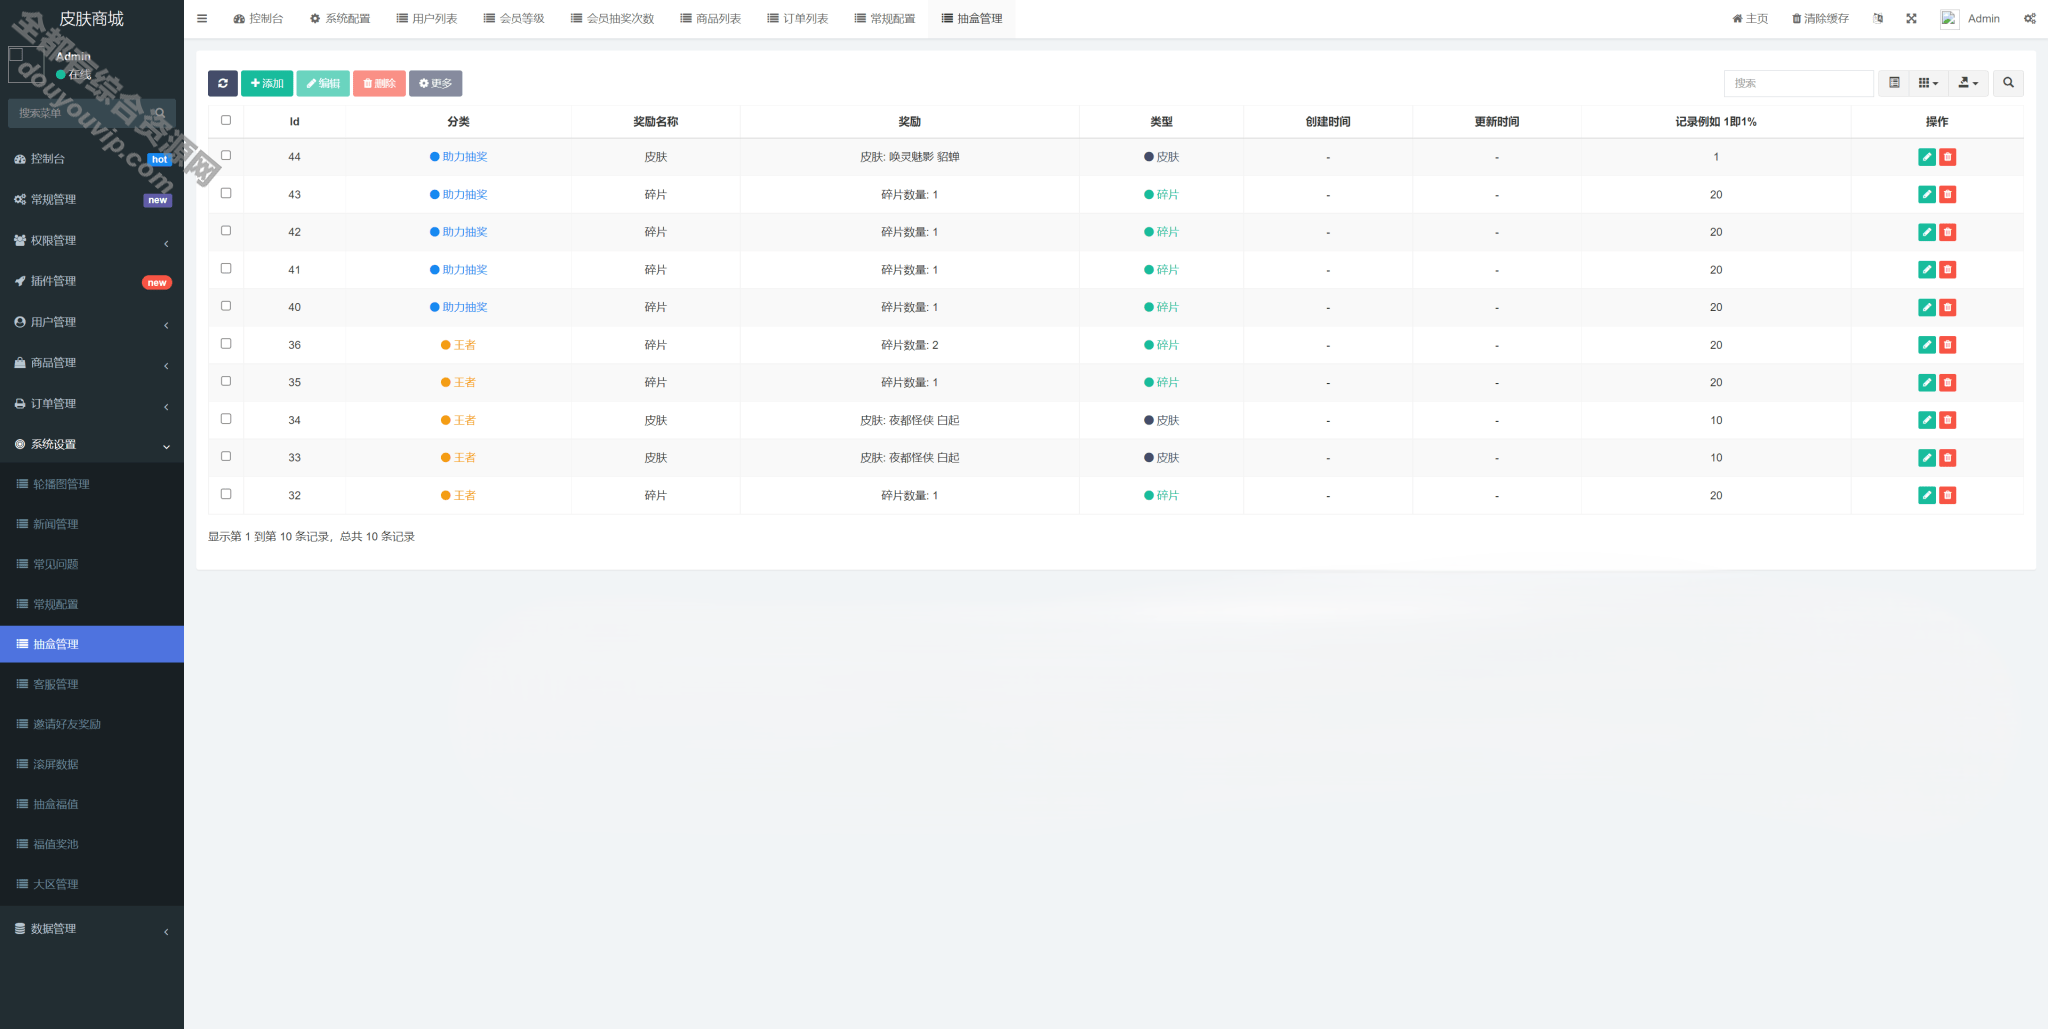2048x1029 pixels.
Task: Tick the checkbox for row 40
Action: click(226, 306)
